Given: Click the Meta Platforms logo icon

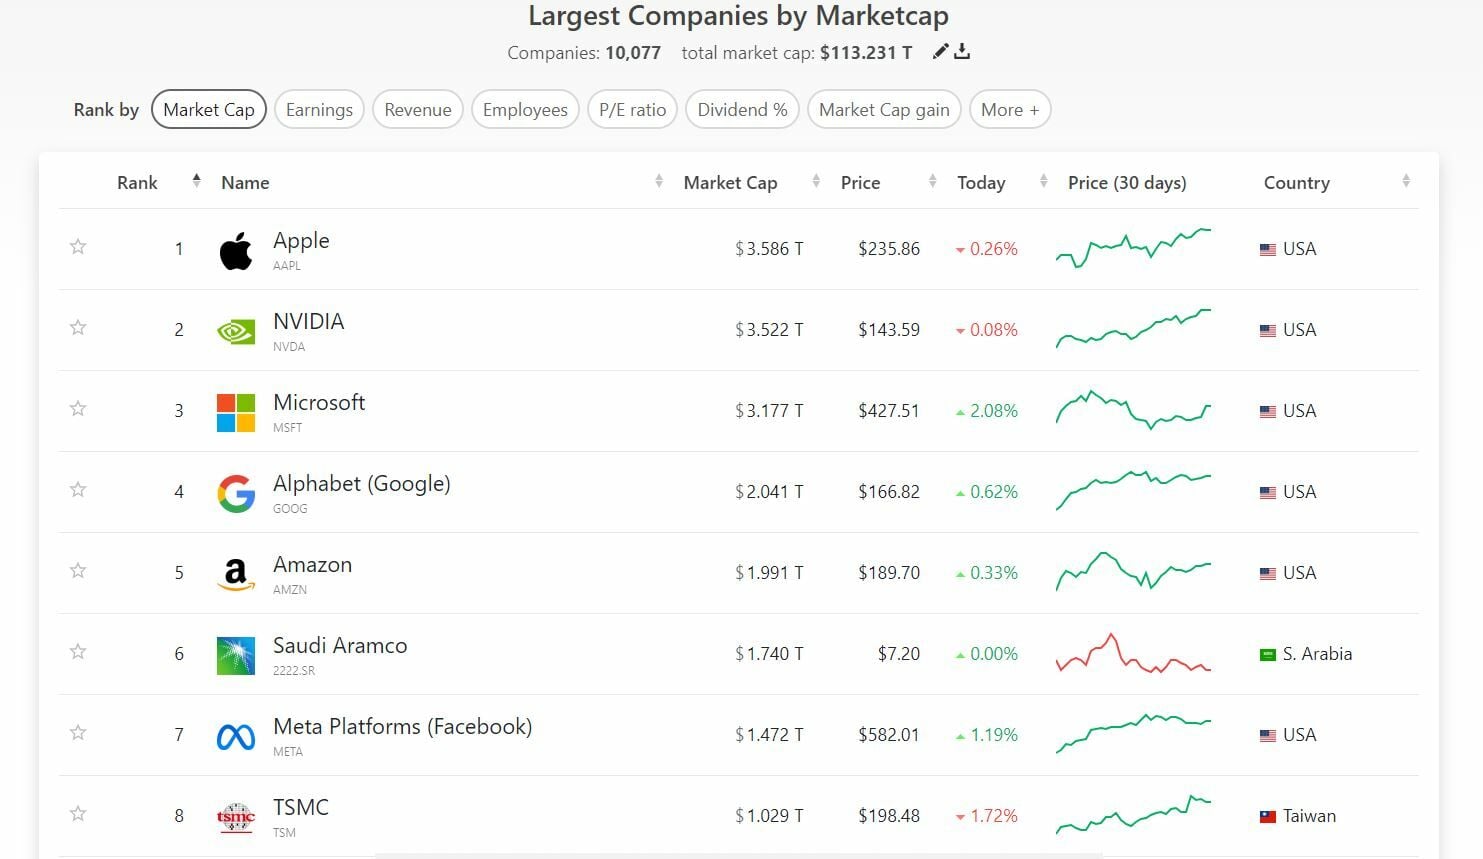Looking at the screenshot, I should tap(236, 737).
